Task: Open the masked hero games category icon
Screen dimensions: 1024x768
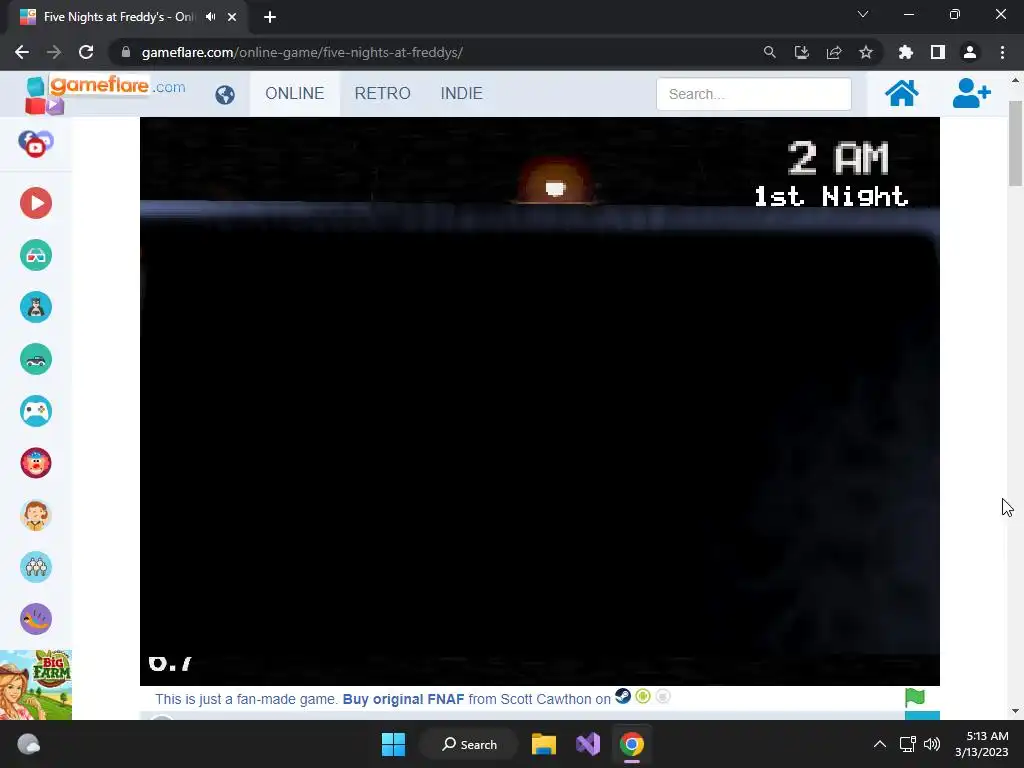Action: click(36, 307)
